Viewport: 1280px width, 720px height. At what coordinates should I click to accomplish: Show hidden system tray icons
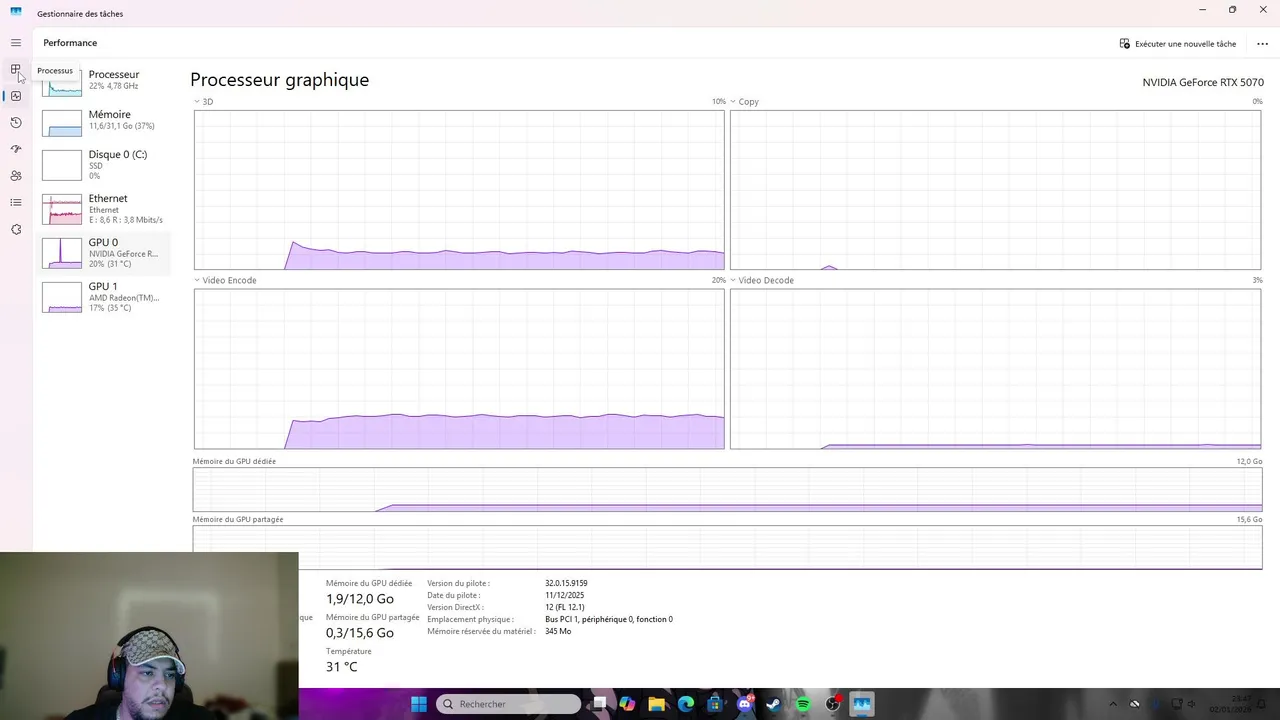tap(1113, 704)
